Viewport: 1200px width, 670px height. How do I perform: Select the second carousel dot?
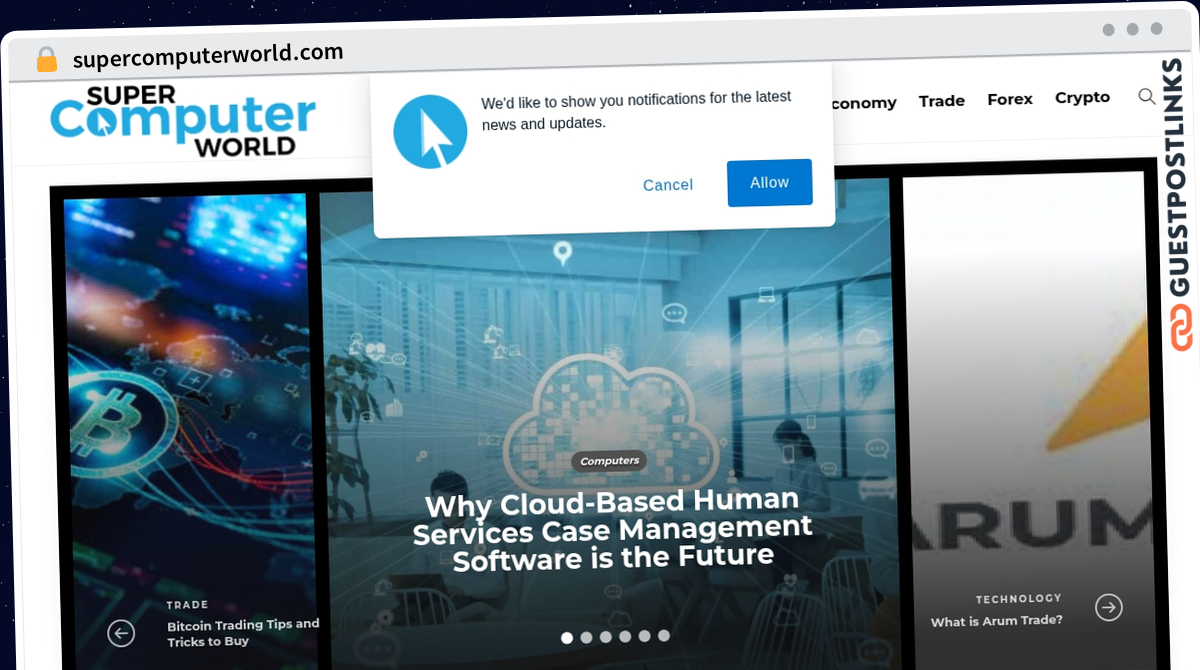586,637
